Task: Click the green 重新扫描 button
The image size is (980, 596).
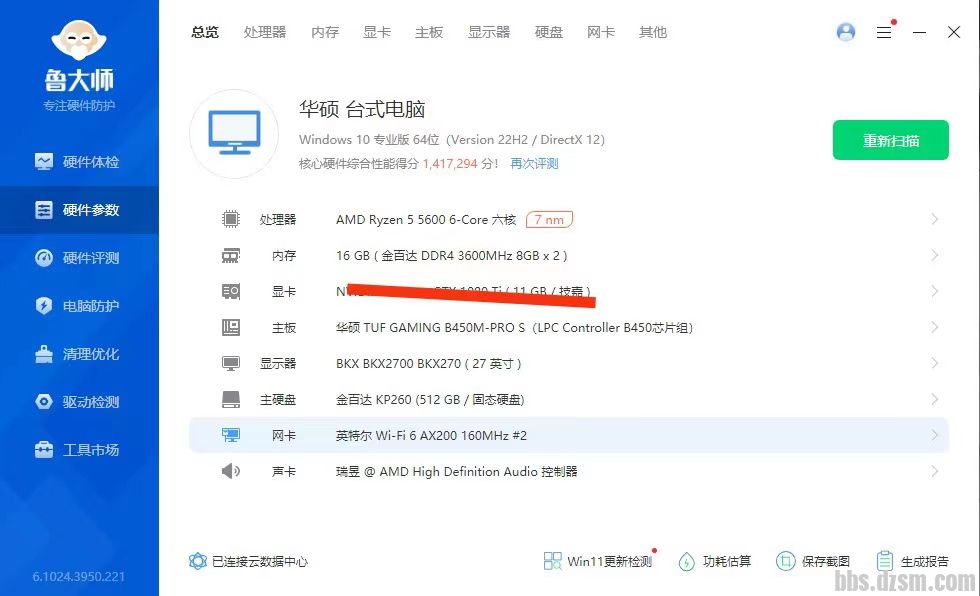Action: click(x=890, y=140)
